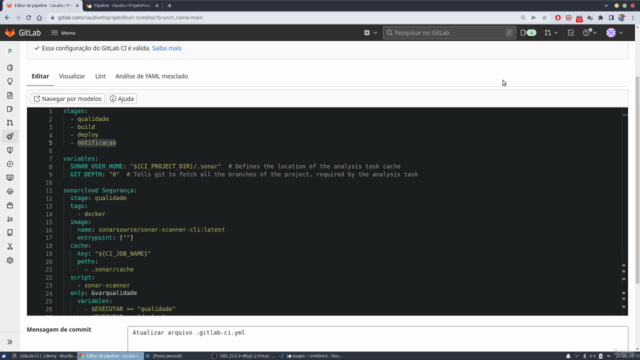The image size is (640, 360).
Task: Go back in browser history
Action: pos(7,18)
